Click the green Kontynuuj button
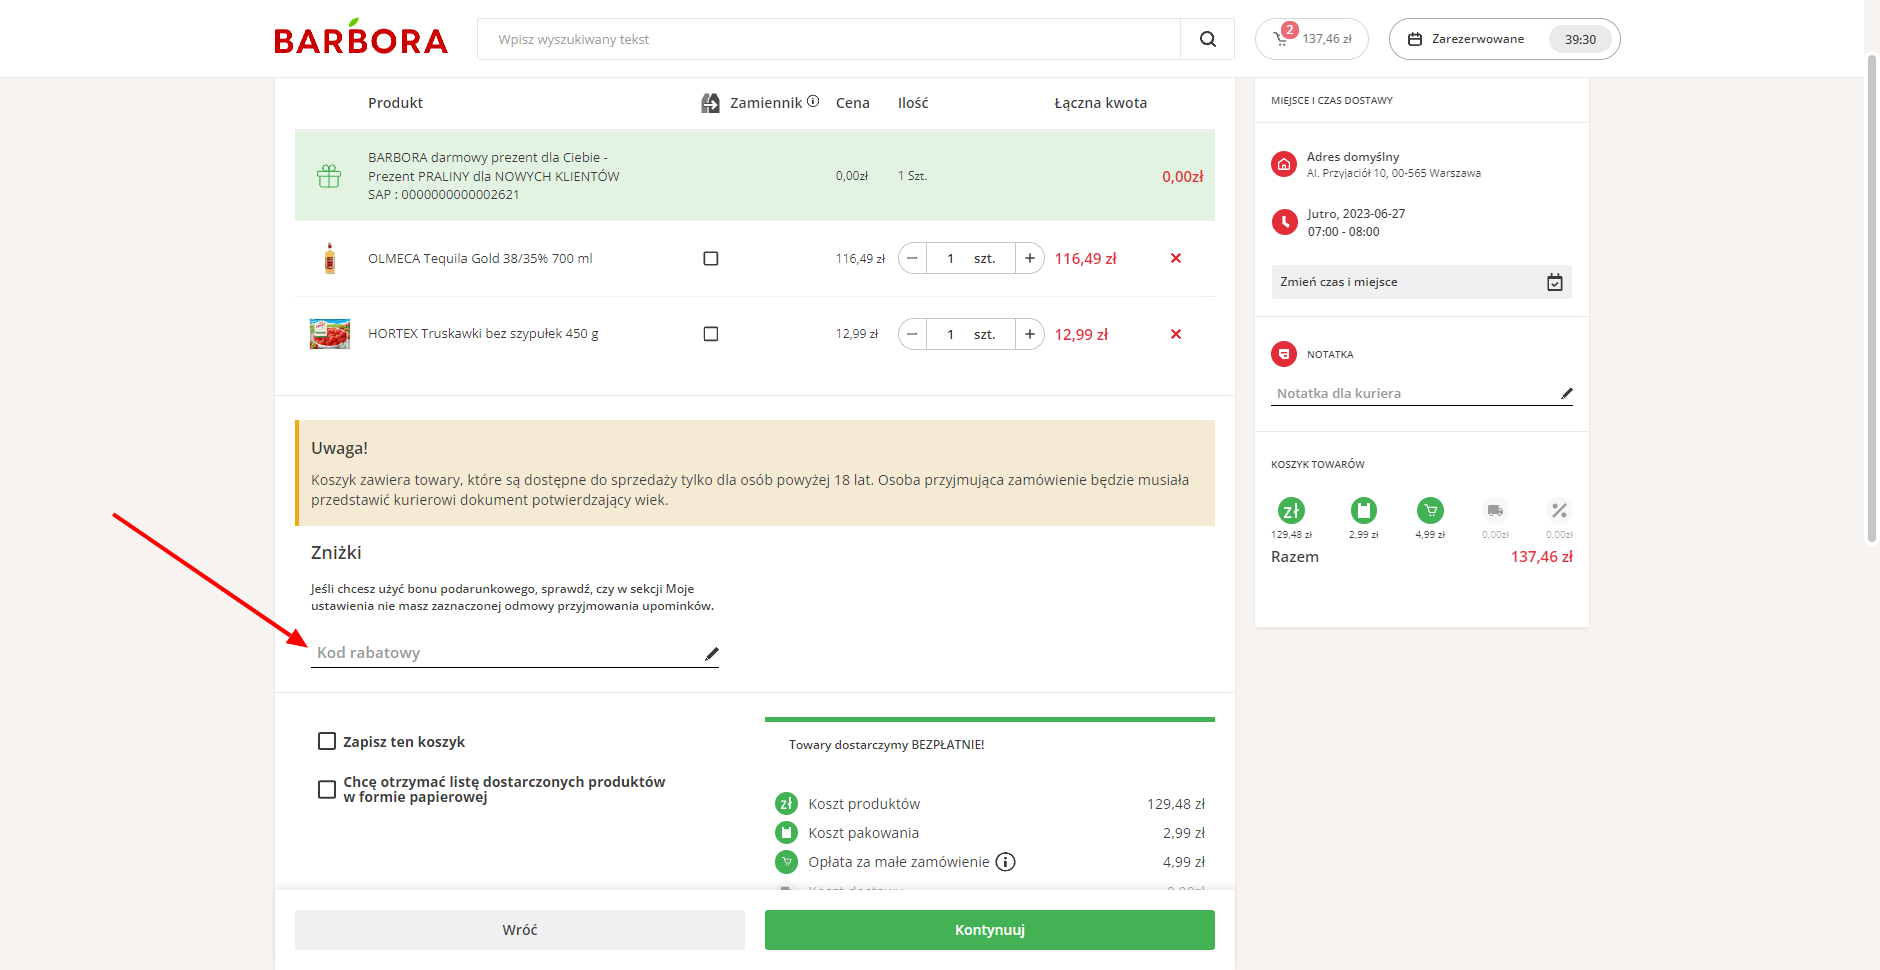The height and width of the screenshot is (970, 1880). point(990,930)
